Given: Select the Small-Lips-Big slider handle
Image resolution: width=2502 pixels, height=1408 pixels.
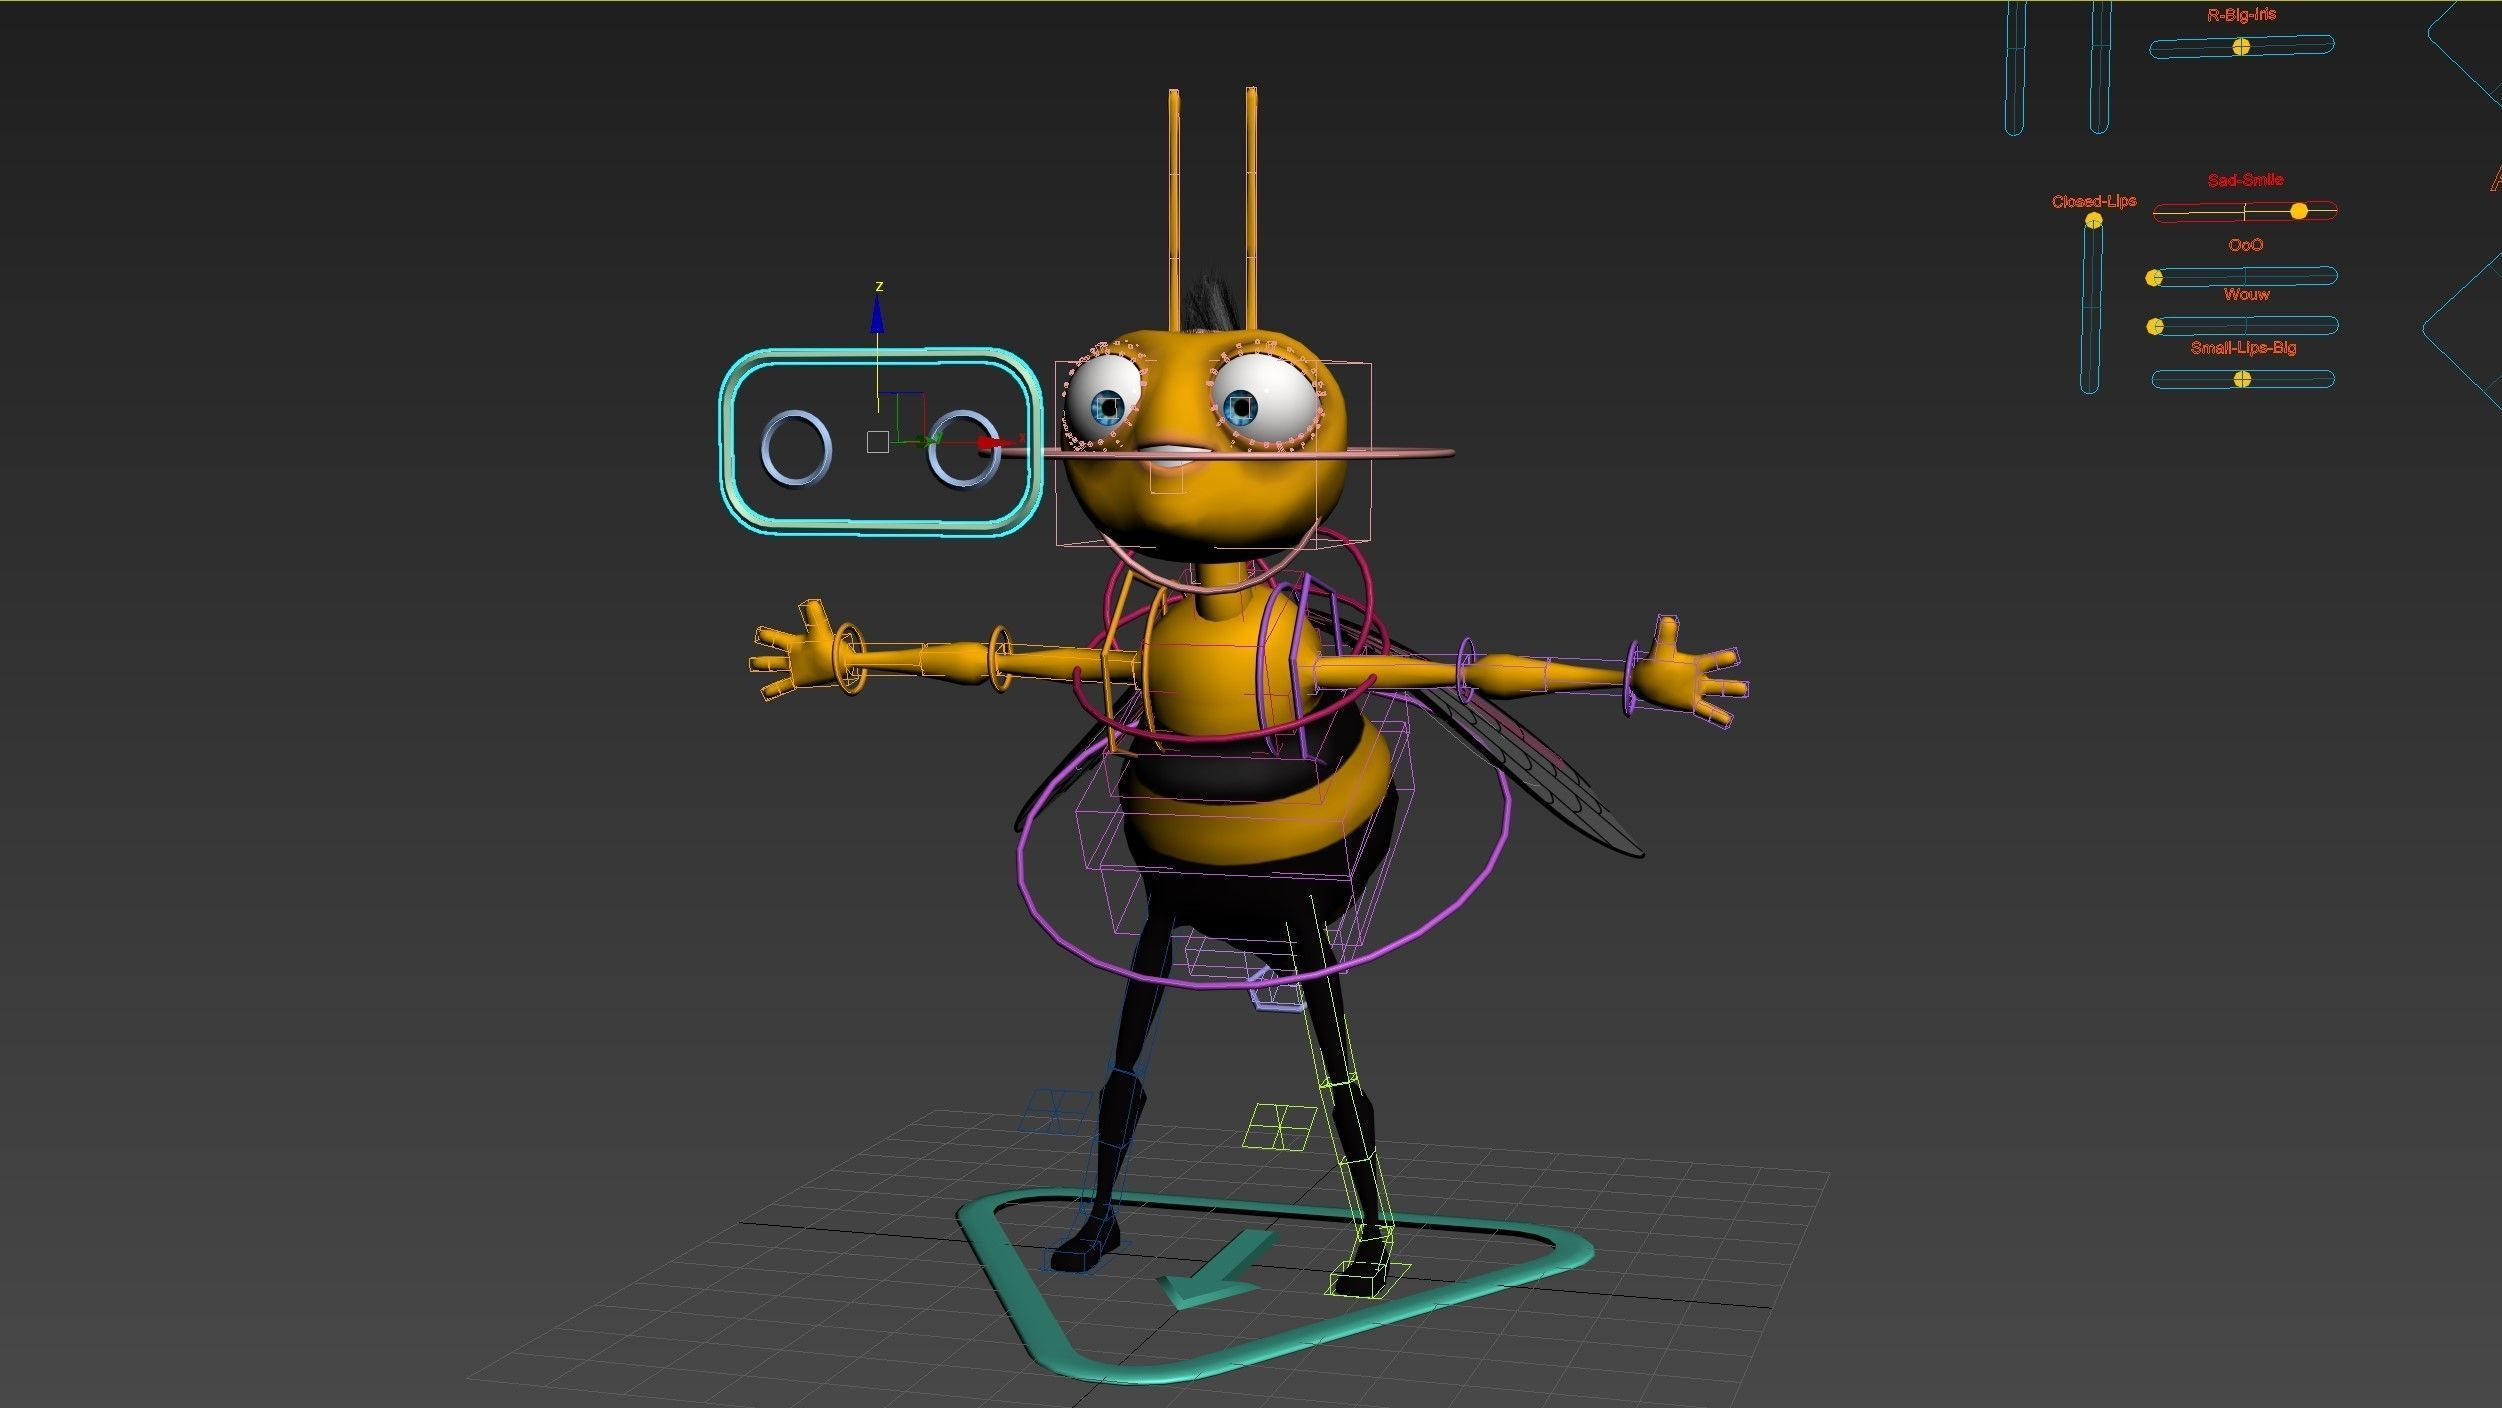Looking at the screenshot, I should click(2242, 379).
